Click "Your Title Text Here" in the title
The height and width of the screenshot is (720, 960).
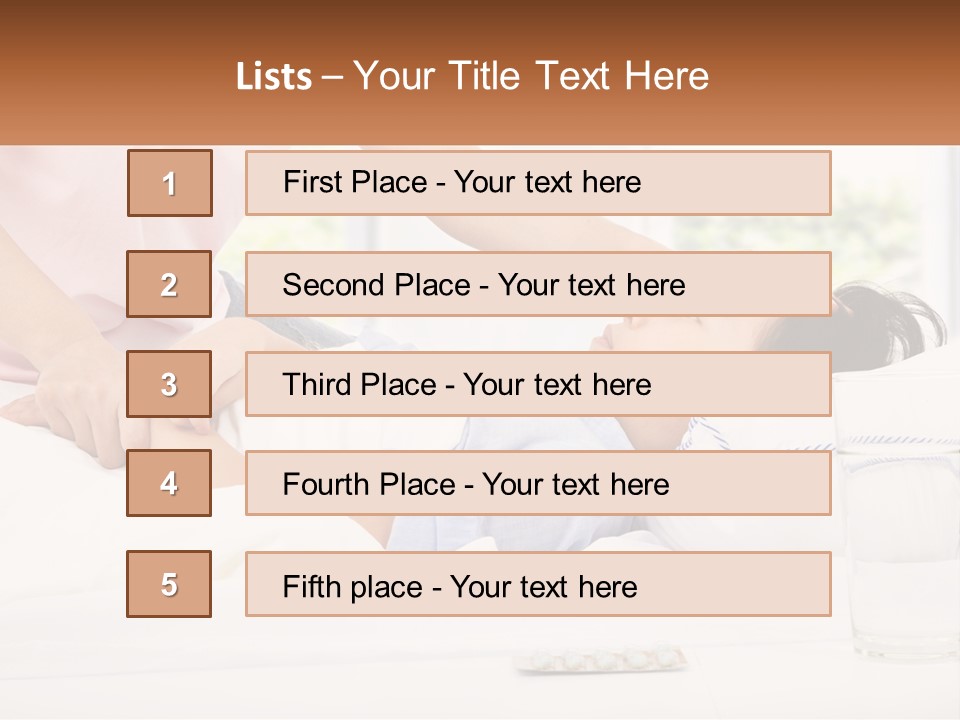click(531, 76)
